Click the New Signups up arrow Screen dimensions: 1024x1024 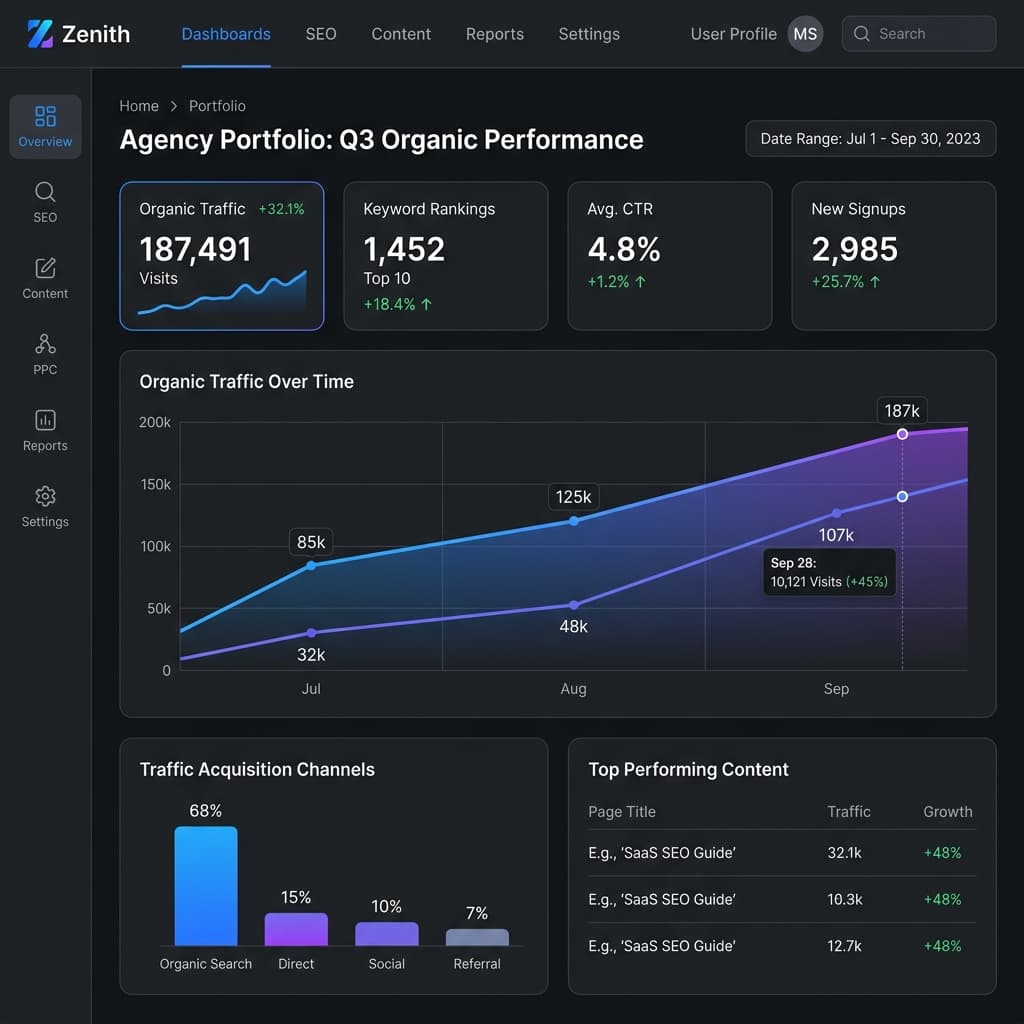pos(874,281)
